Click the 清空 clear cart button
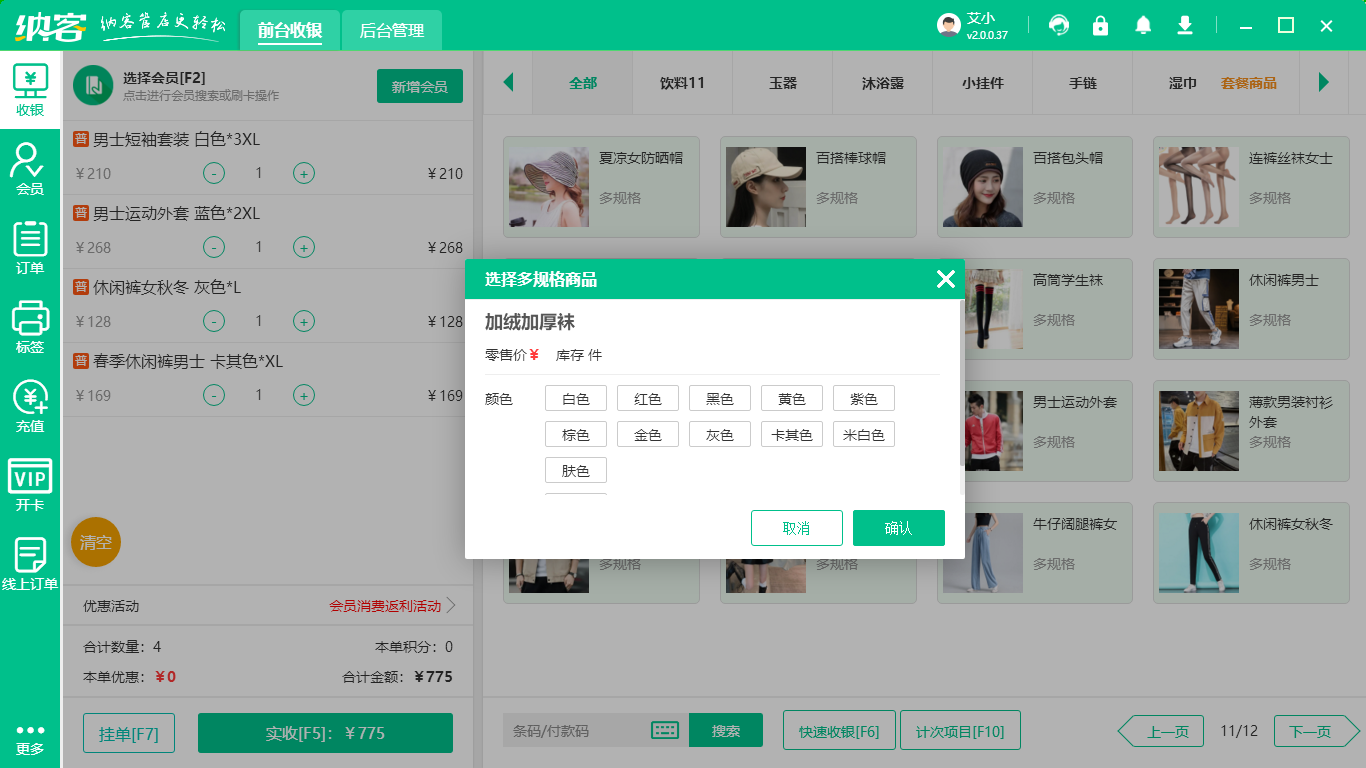Screen dimensions: 1366x768 (96, 542)
